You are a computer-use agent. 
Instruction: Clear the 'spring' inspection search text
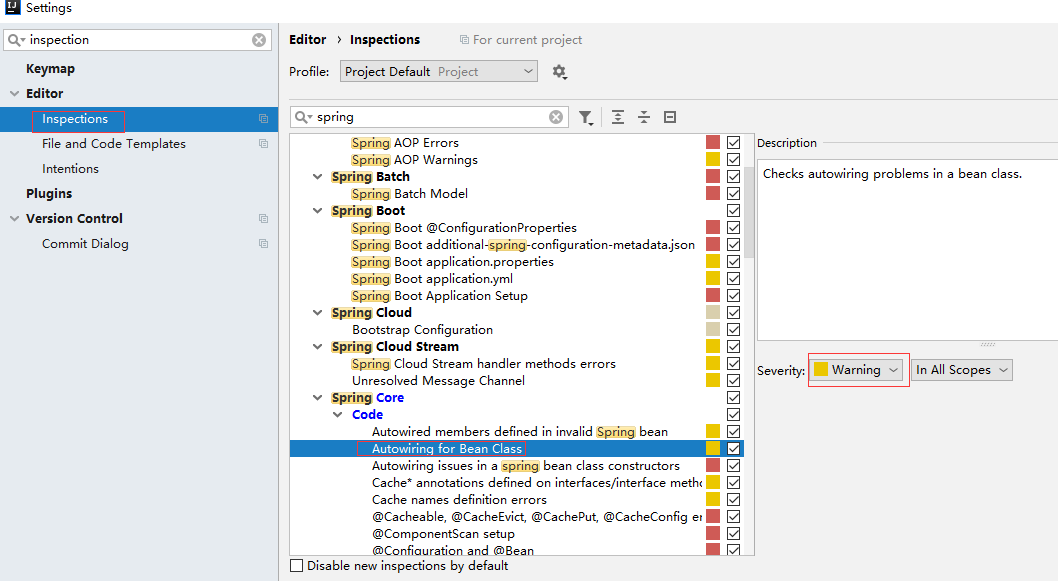point(556,117)
